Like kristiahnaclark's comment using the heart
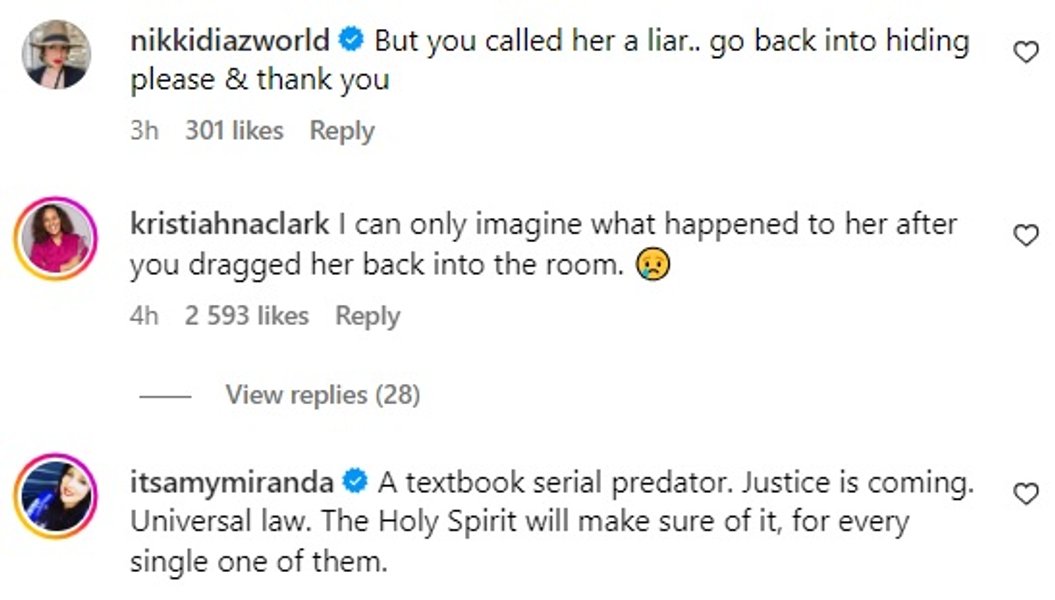 [1025, 235]
